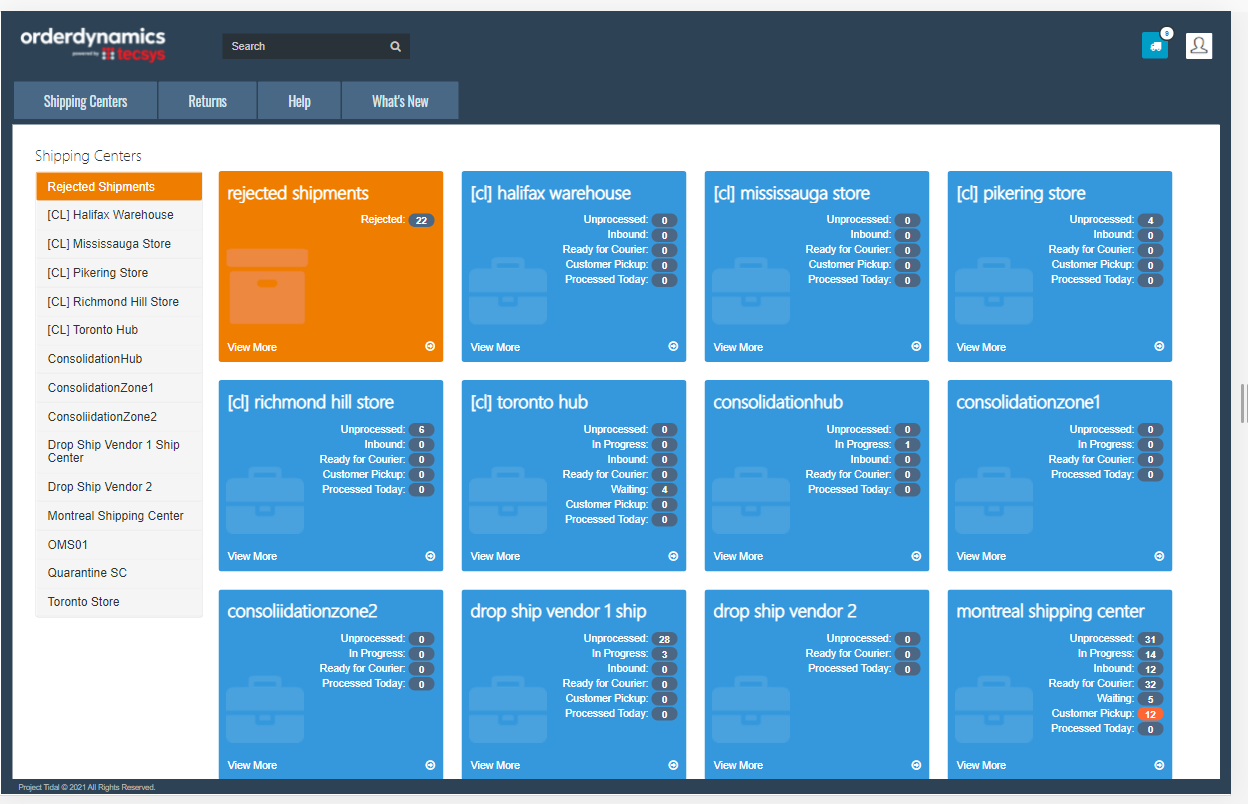Click toronto hub Waiting badge 4

(664, 490)
